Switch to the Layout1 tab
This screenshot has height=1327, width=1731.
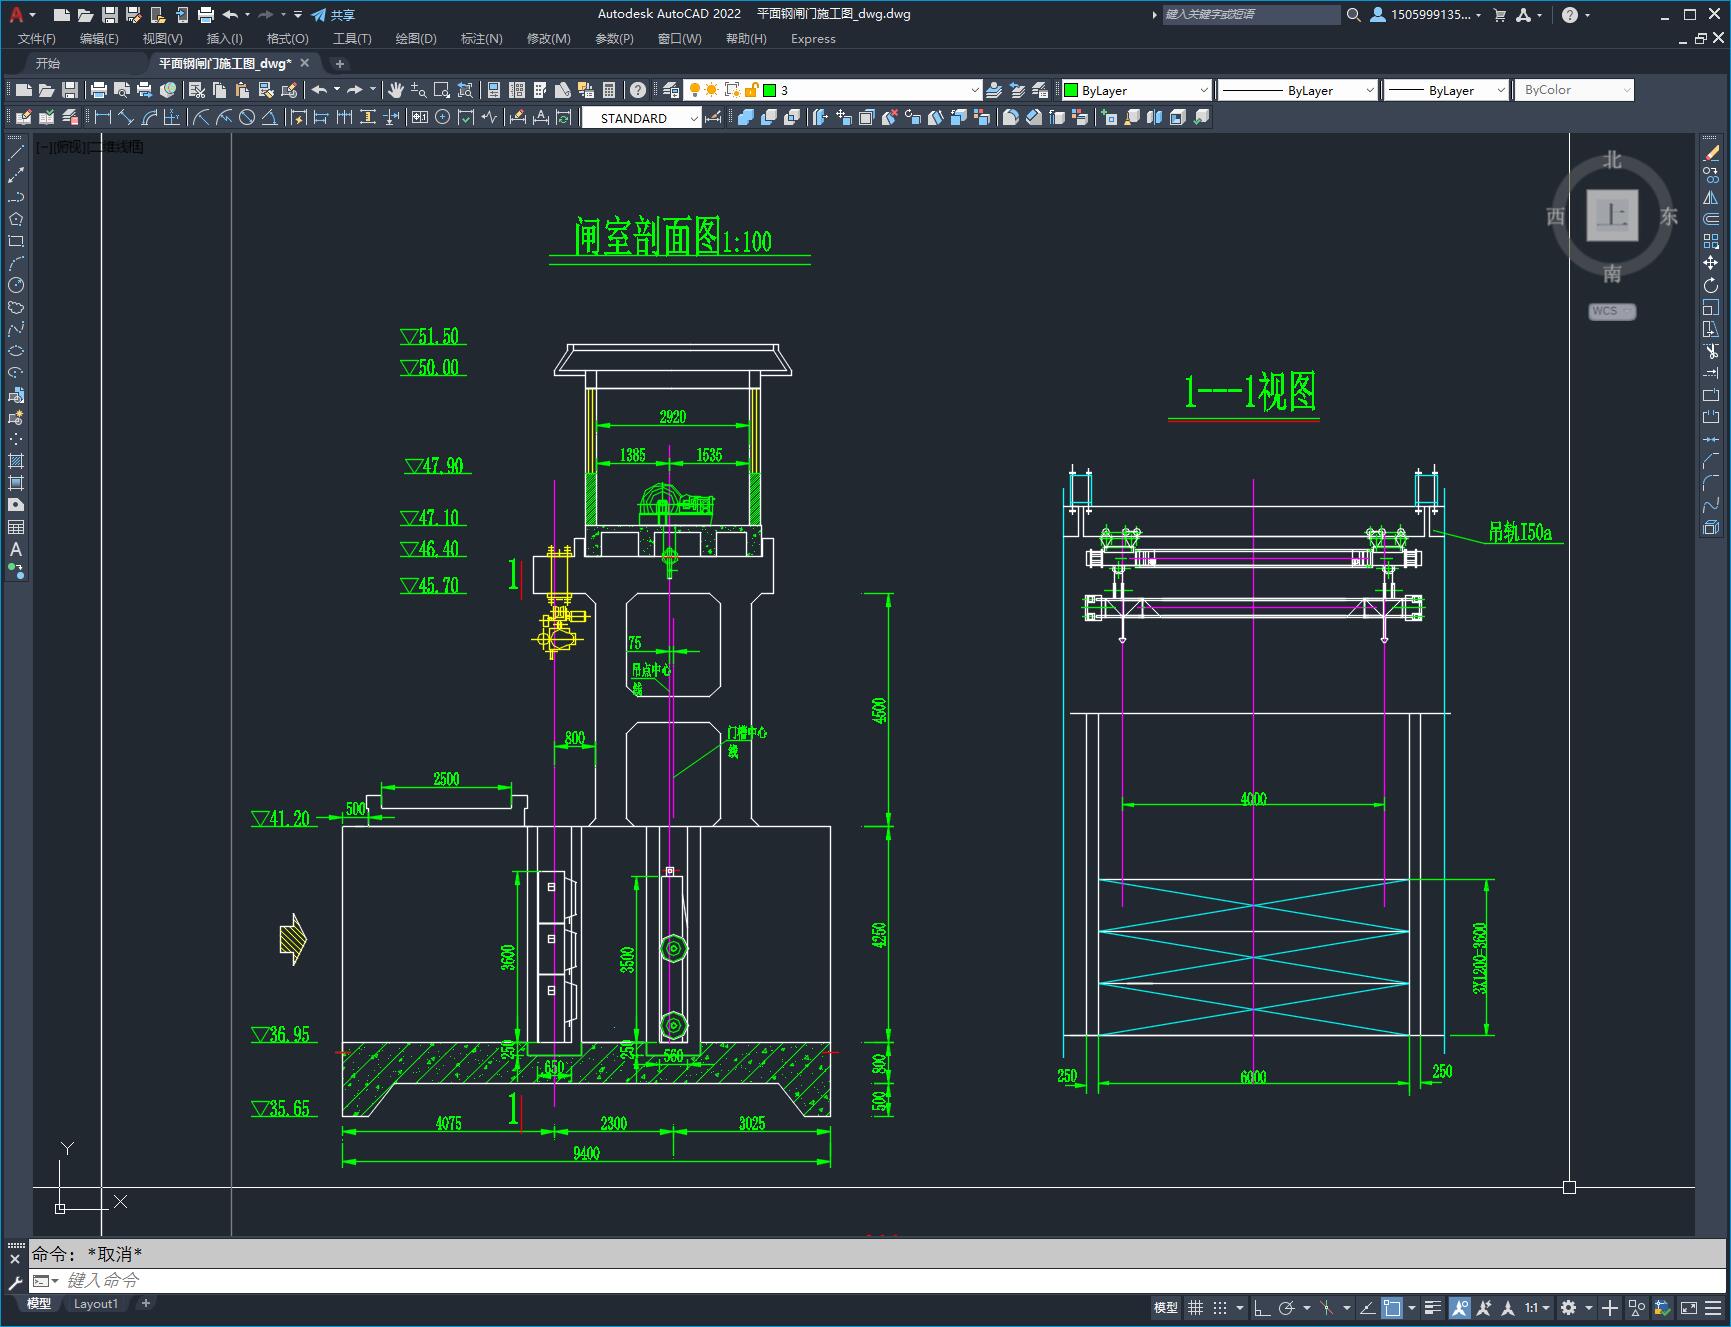(x=96, y=1303)
